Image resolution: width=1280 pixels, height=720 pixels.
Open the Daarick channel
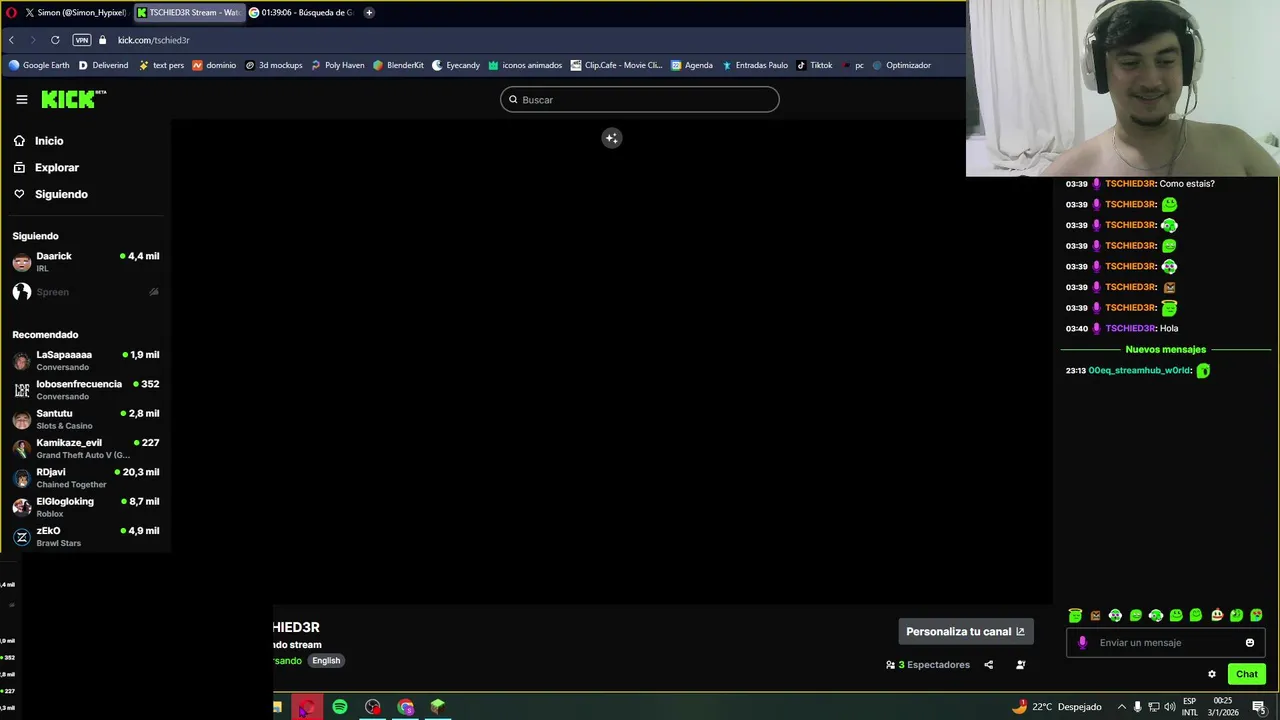[86, 262]
